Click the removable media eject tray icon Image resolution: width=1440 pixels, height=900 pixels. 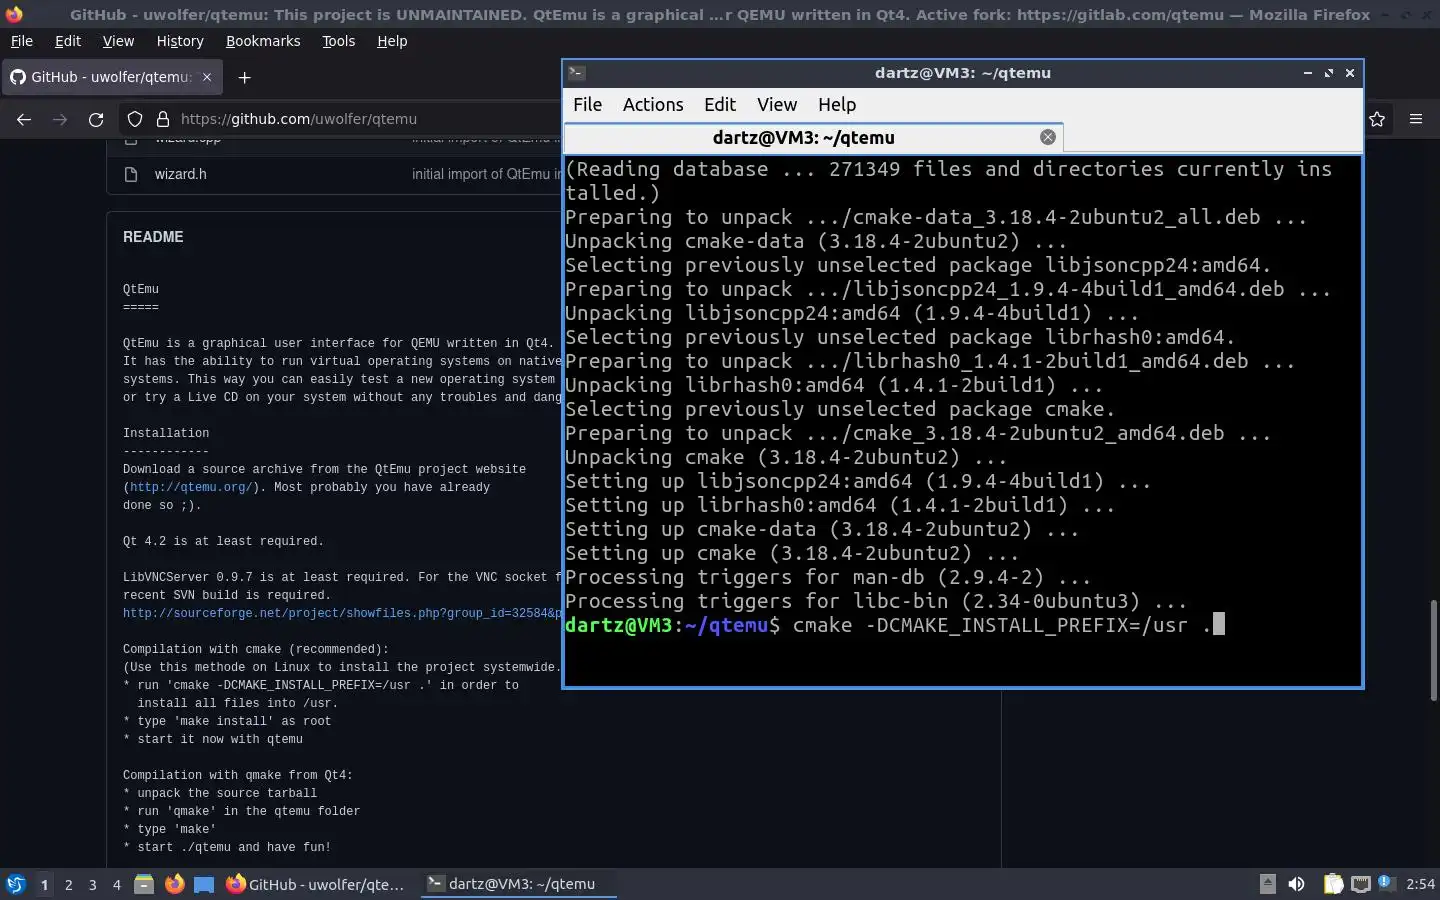[1267, 884]
